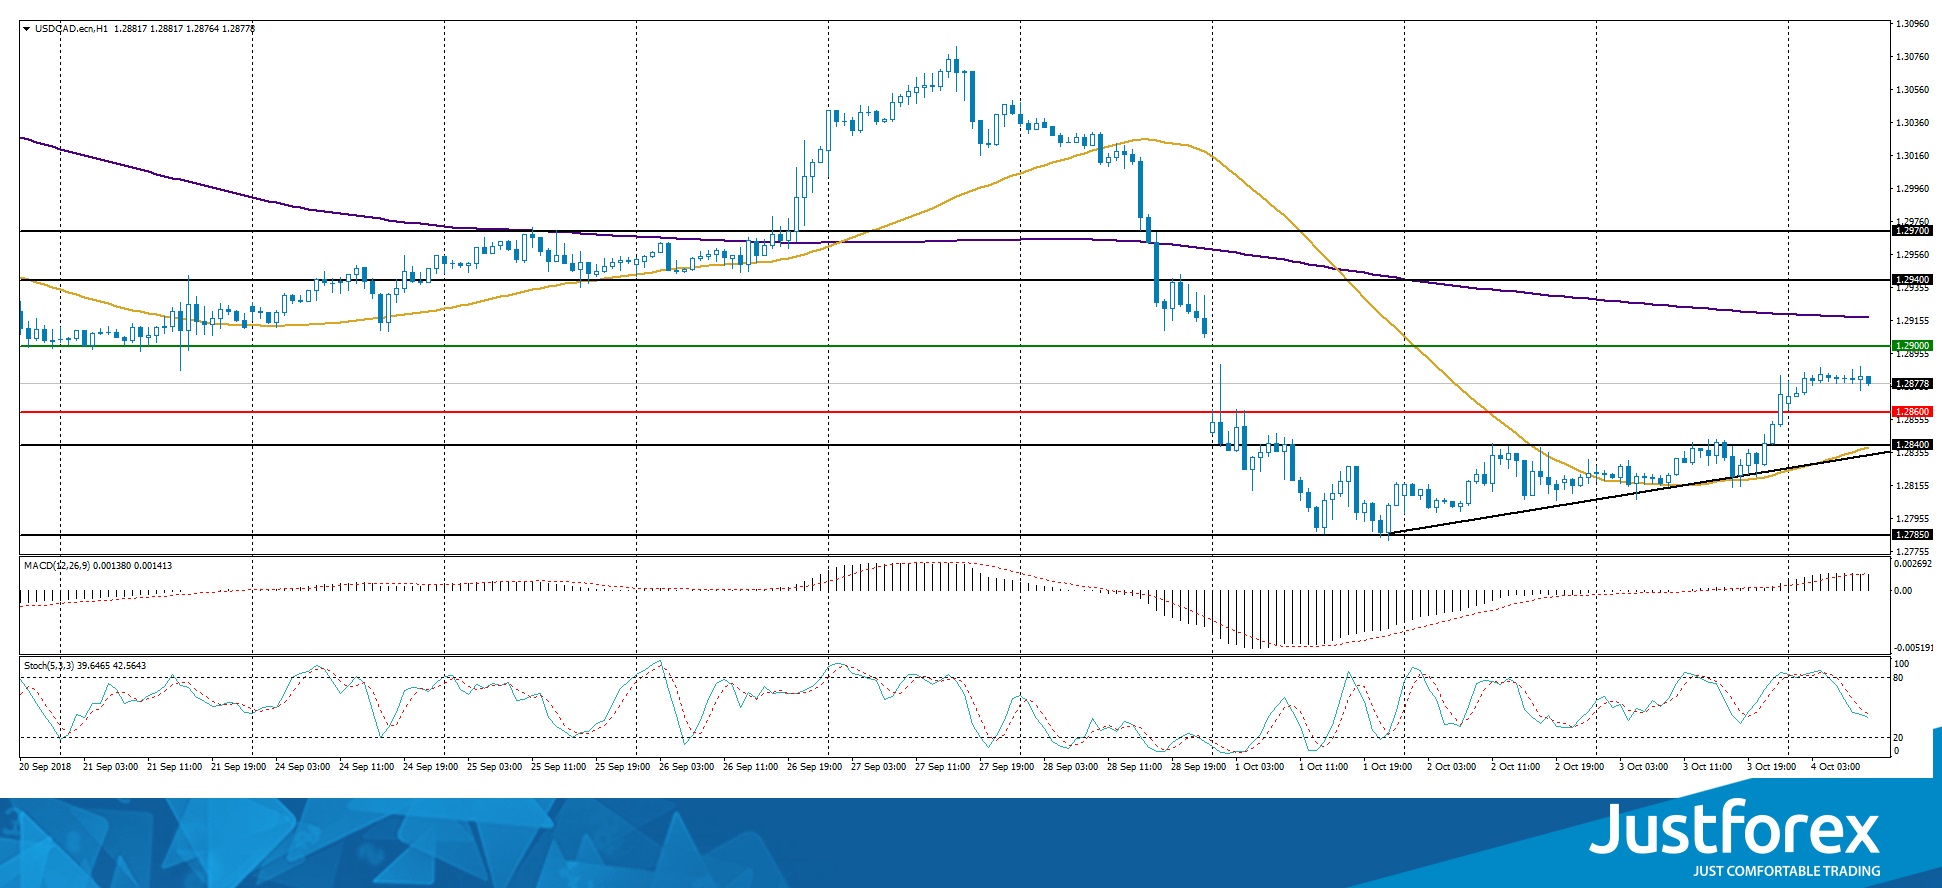This screenshot has height=888, width=1942.
Task: Click the '2 Oct 03:00' time axis label
Action: (x=1451, y=767)
